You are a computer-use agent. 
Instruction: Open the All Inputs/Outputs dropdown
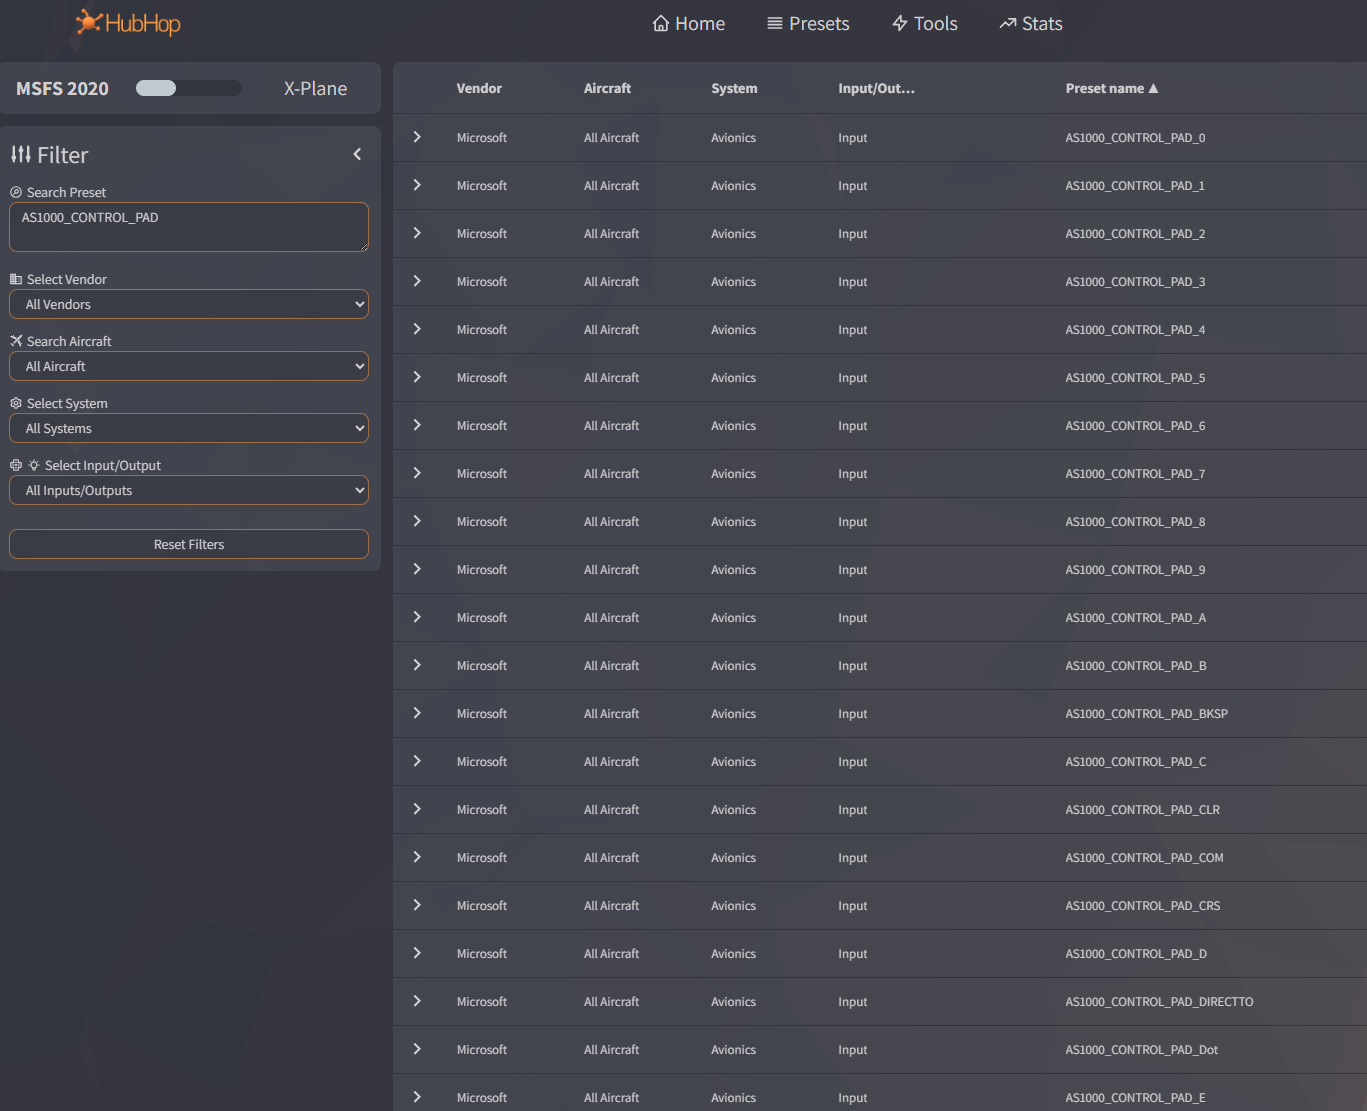point(189,490)
